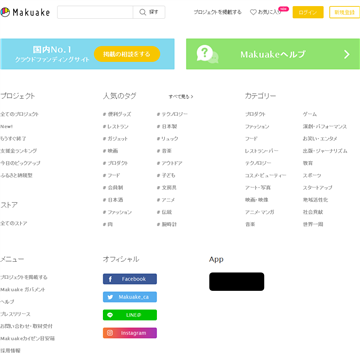Image resolution: width=360 pixels, height=360 pixels.
Task: Select the # テクノロジー tag
Action: coord(172,114)
